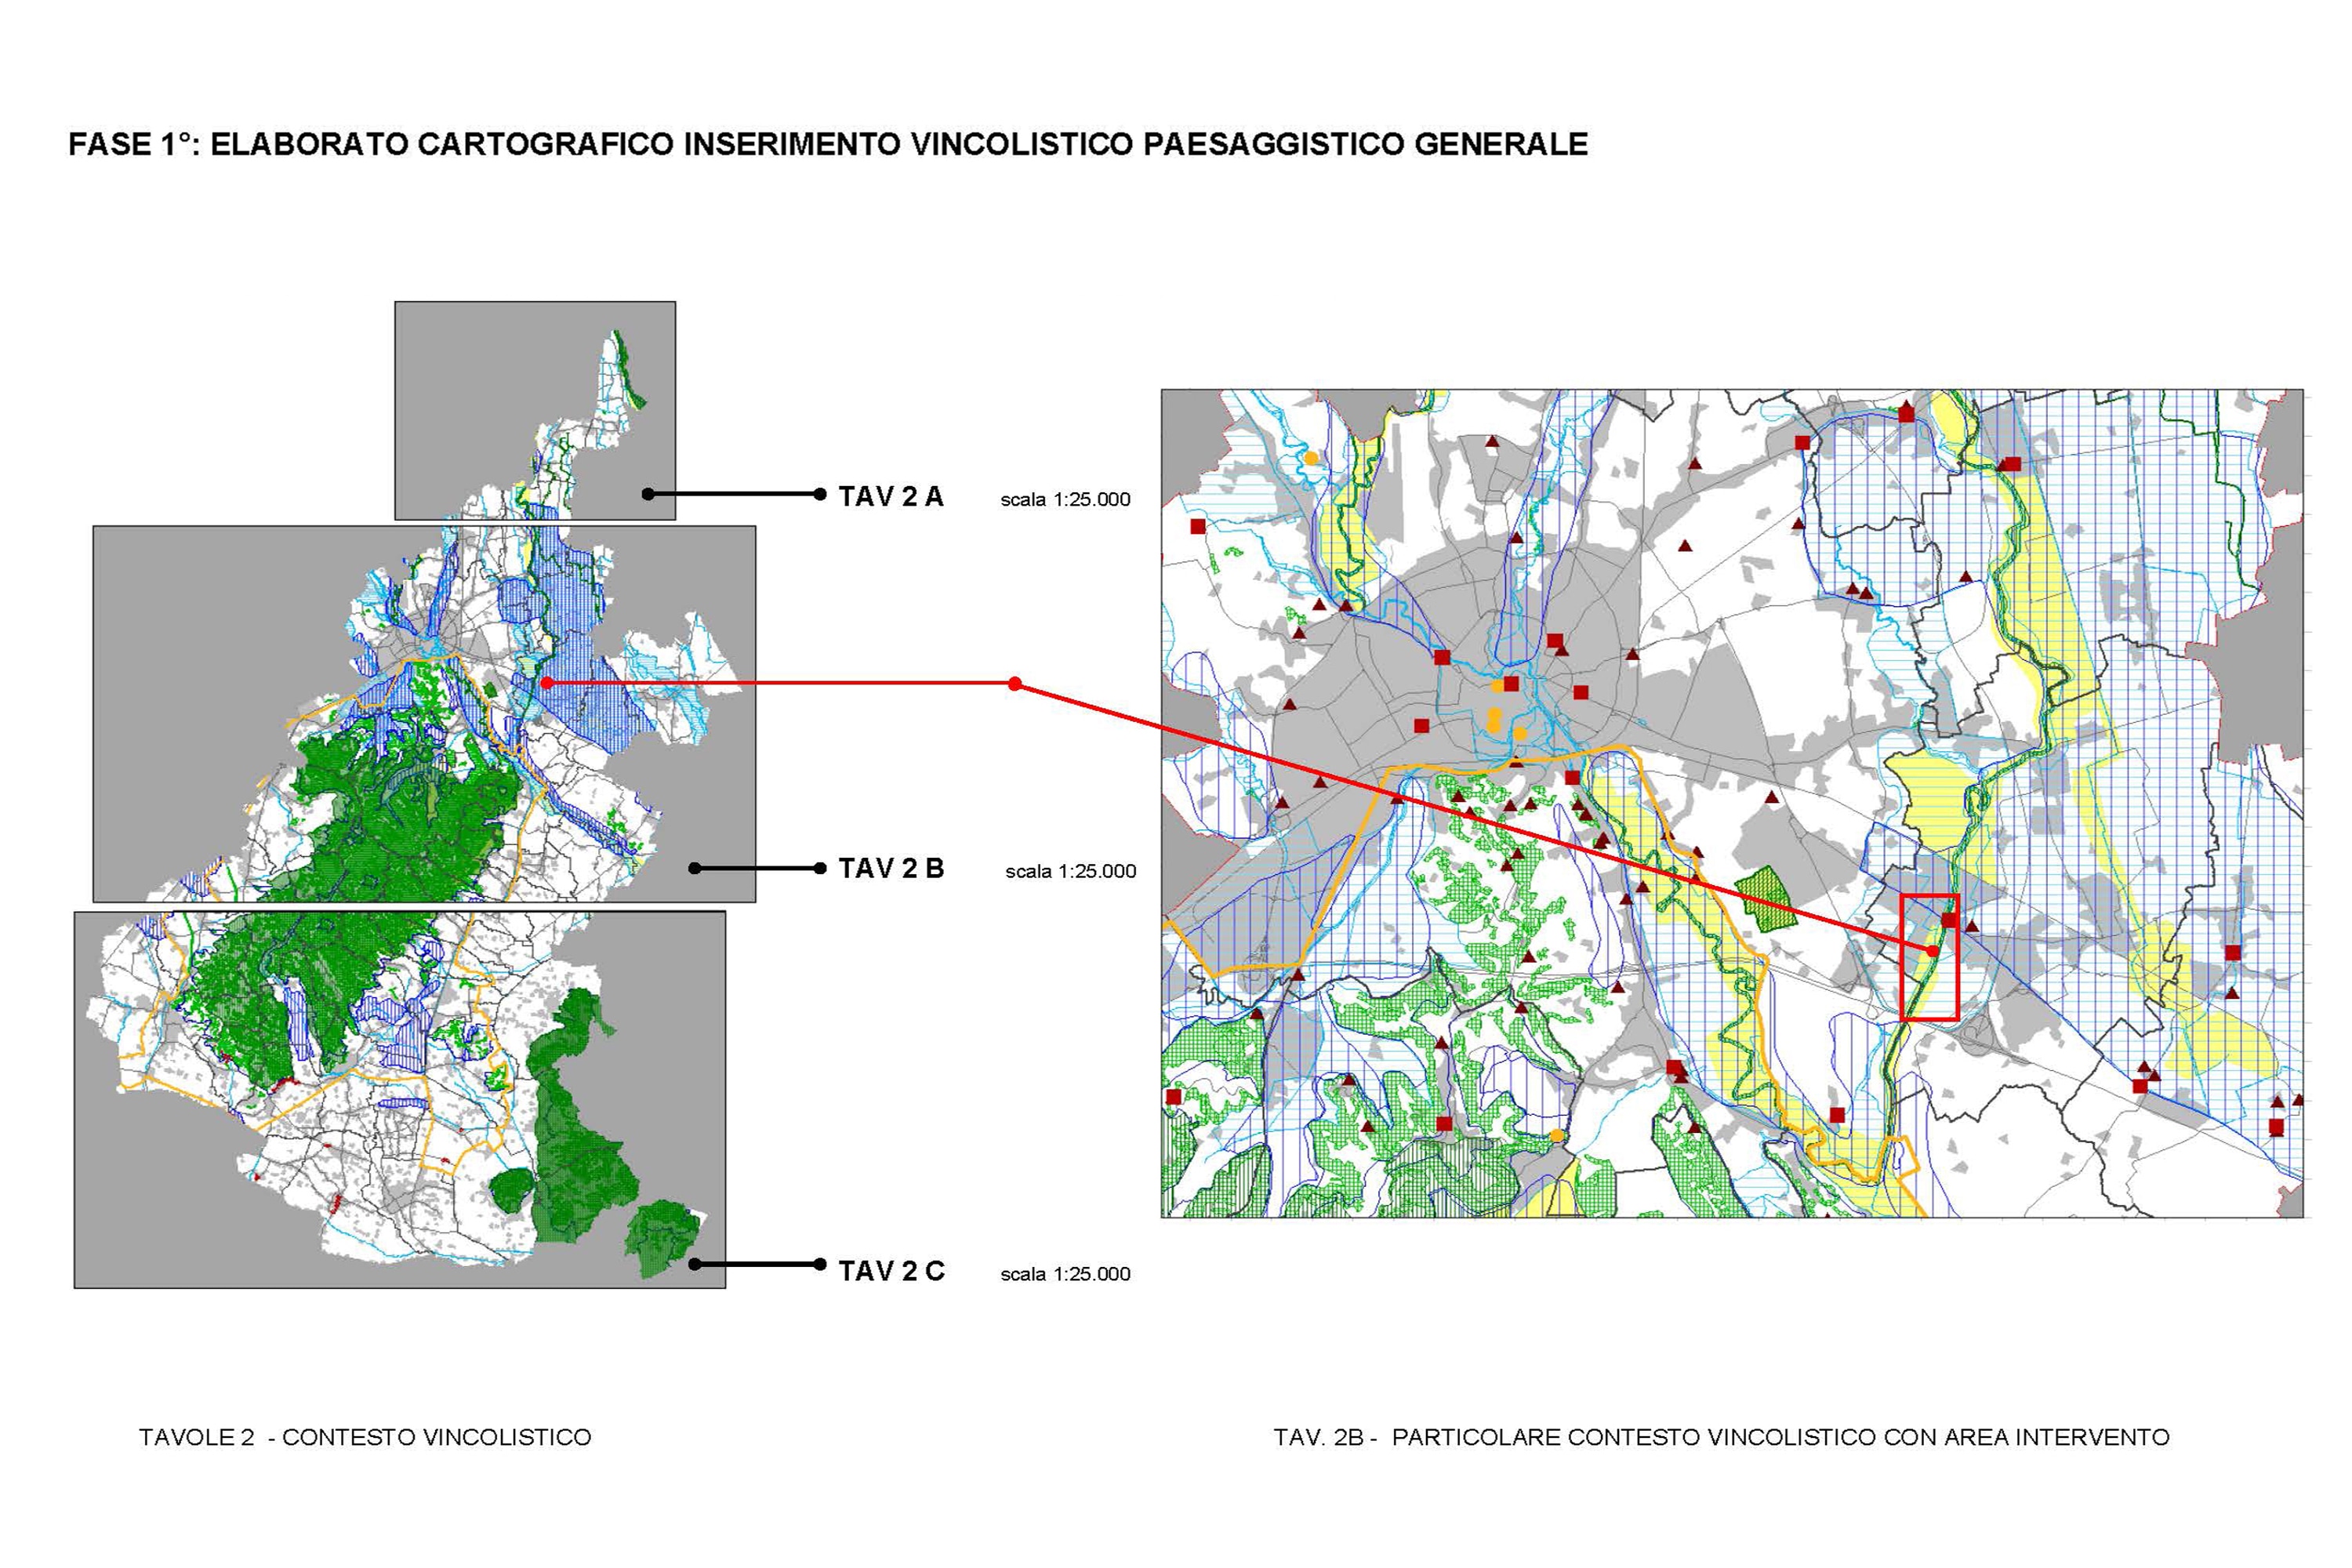Image resolution: width=2352 pixels, height=1568 pixels.
Task: Click the FASE 1° main title heading
Action: (827, 145)
